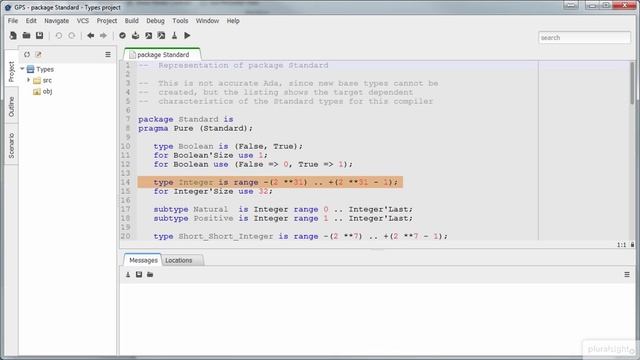Select the package Standard editor tab
The width and height of the screenshot is (640, 360).
click(162, 55)
